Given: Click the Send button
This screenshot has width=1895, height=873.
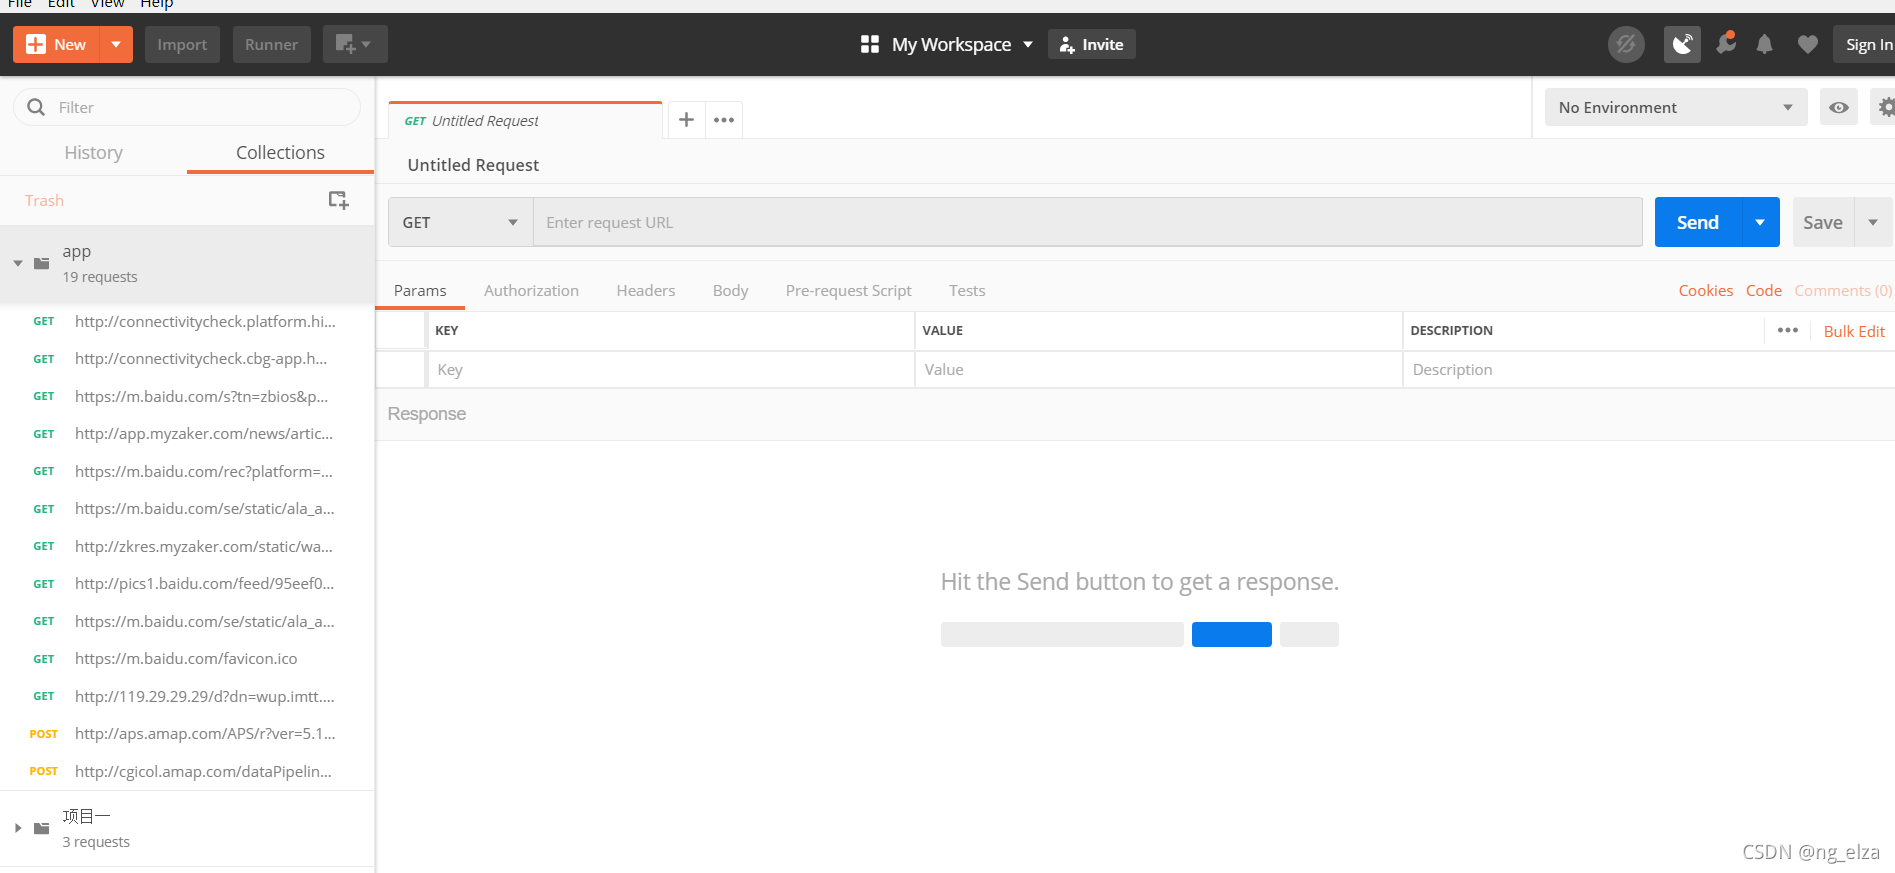Looking at the screenshot, I should (1697, 222).
